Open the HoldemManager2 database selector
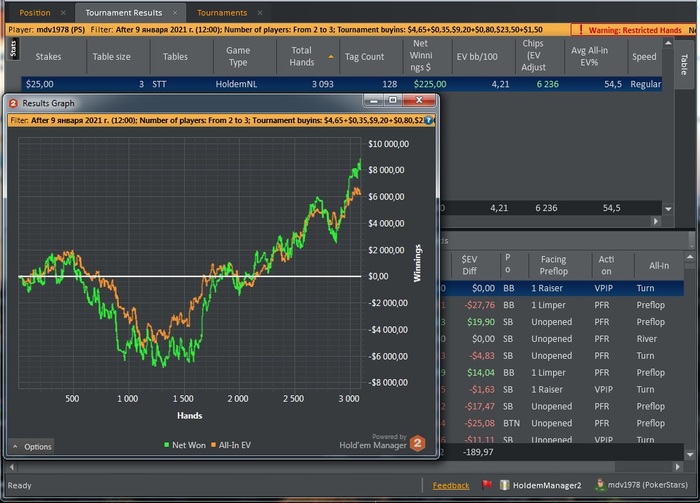 point(541,485)
